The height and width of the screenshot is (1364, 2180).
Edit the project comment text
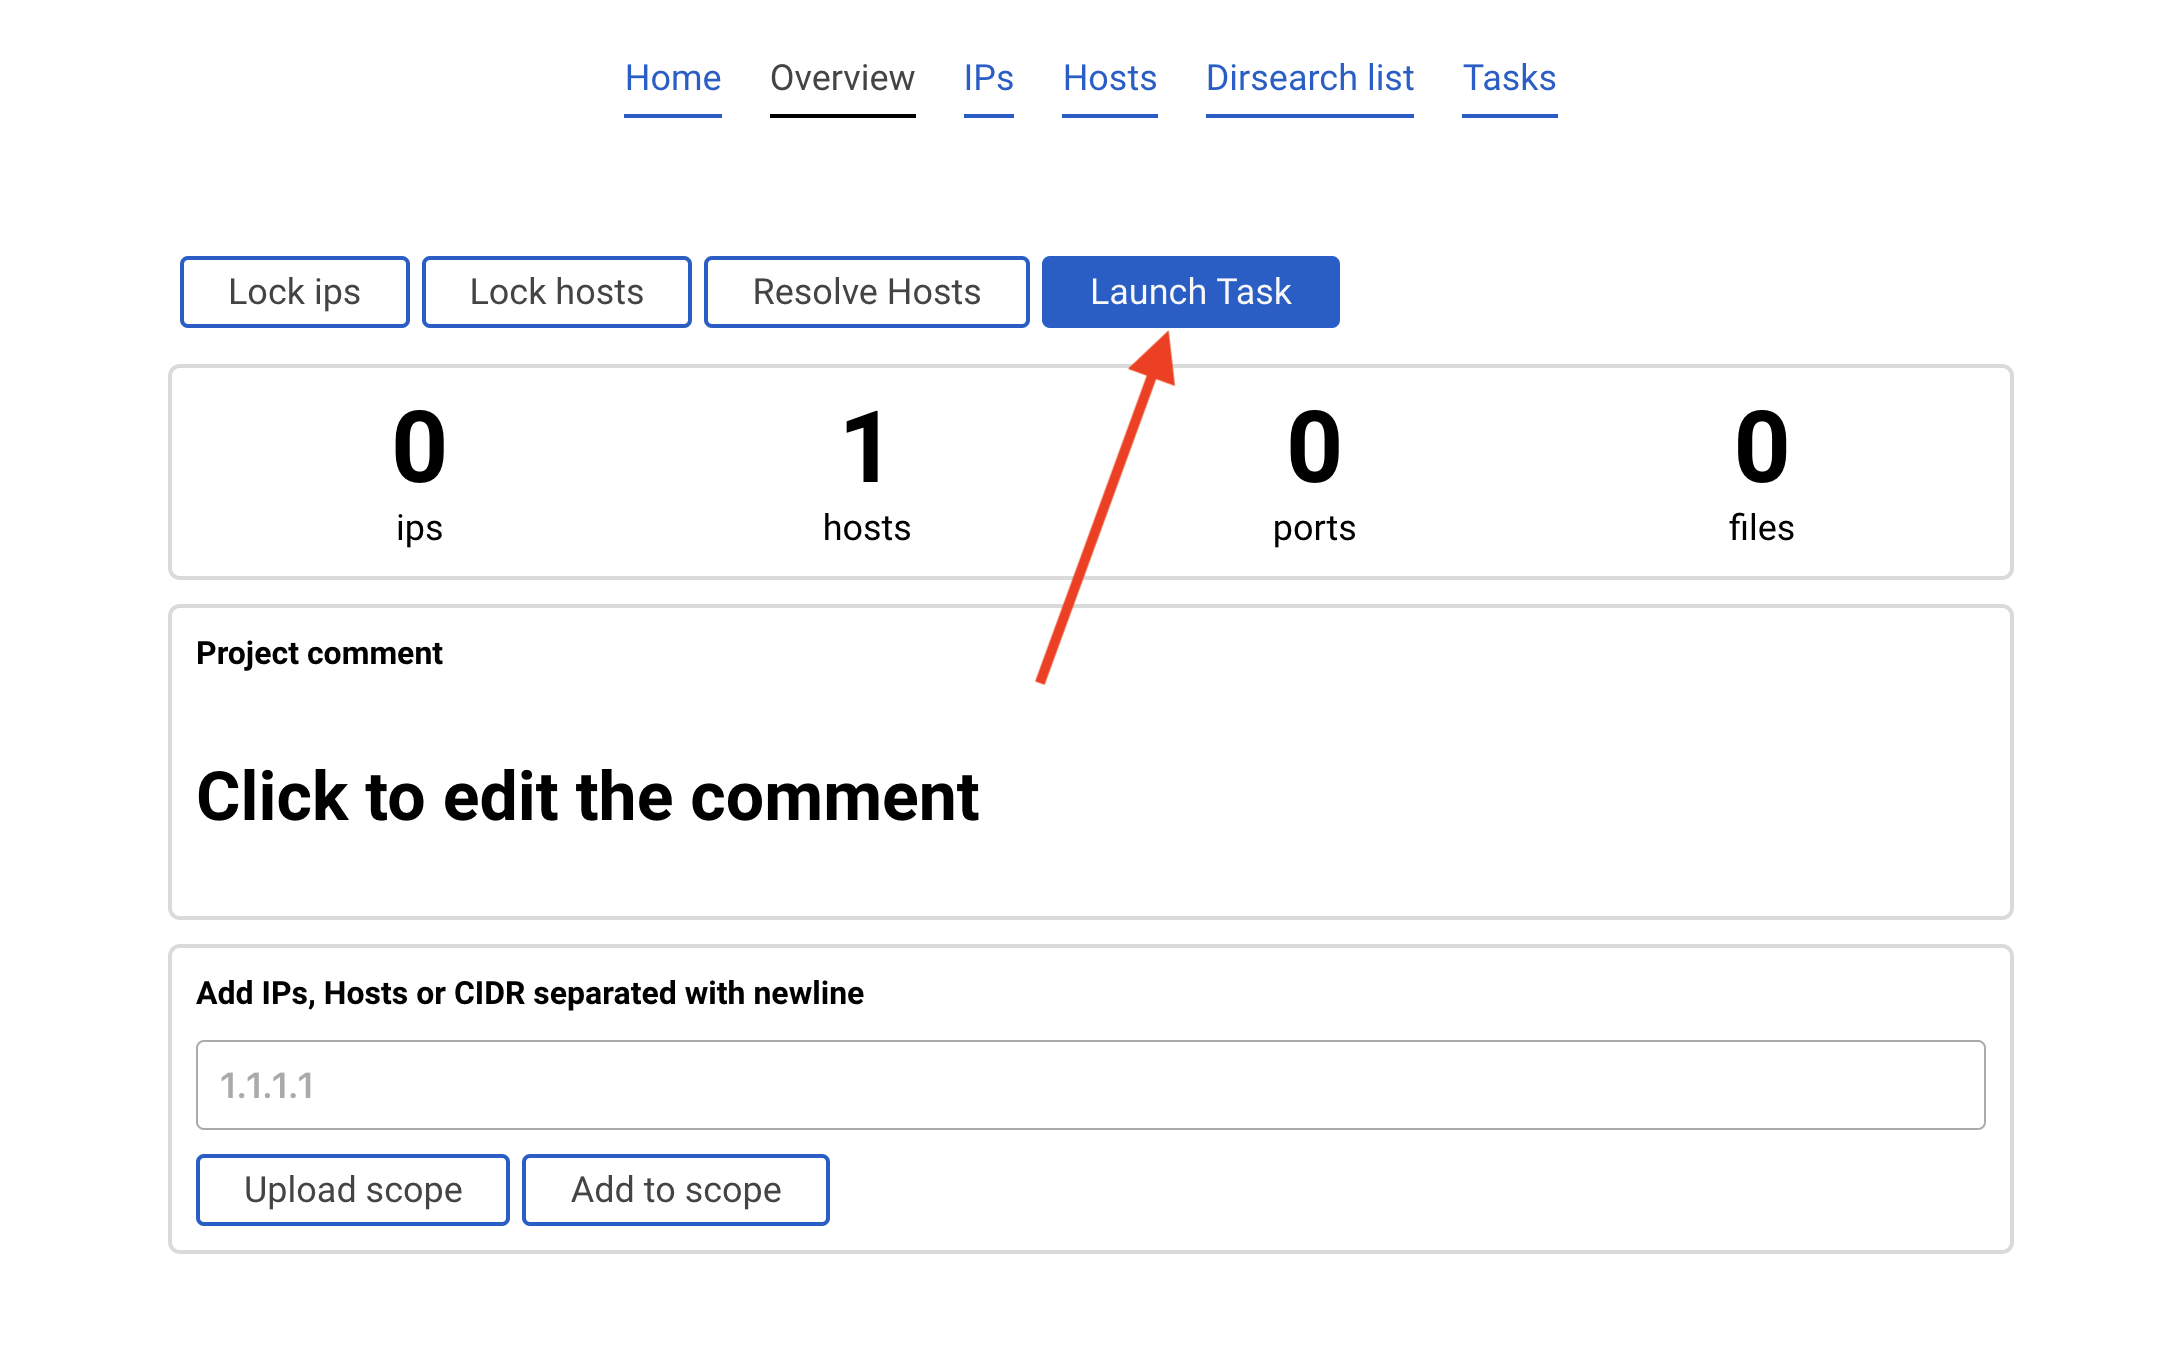tap(587, 797)
